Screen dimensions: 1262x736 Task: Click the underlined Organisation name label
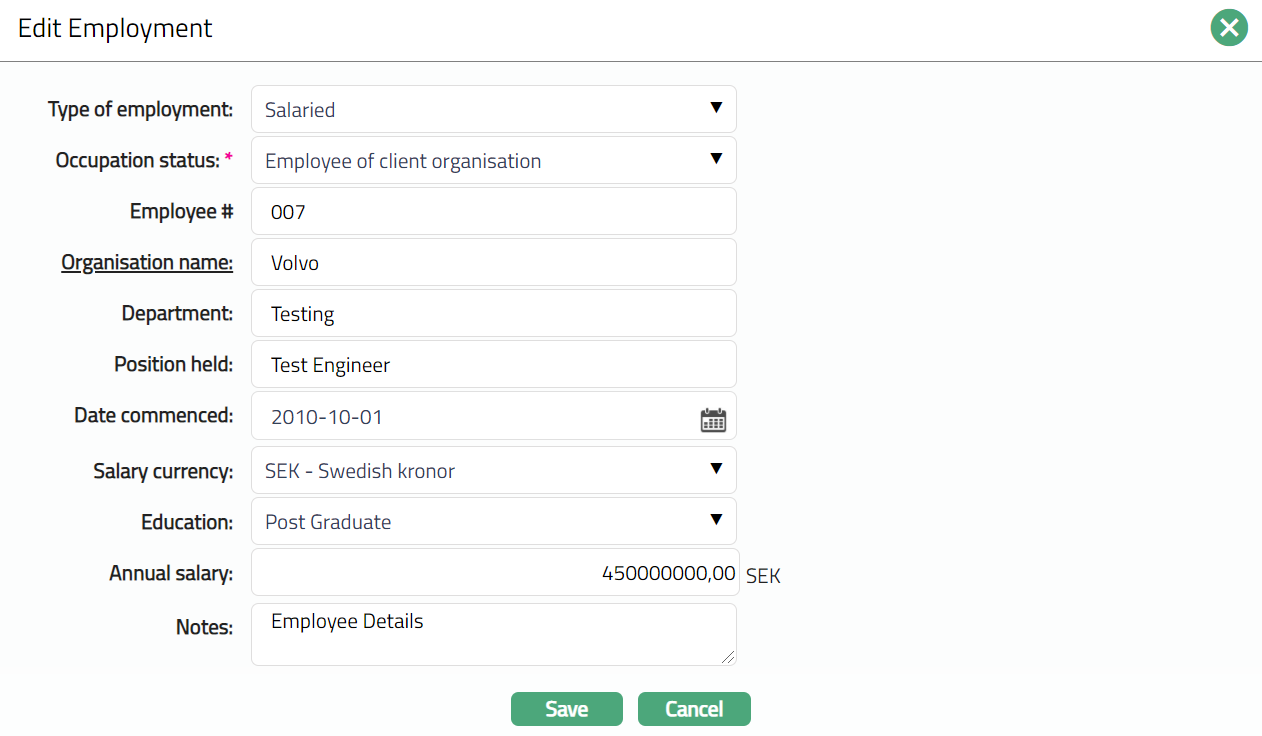[147, 262]
